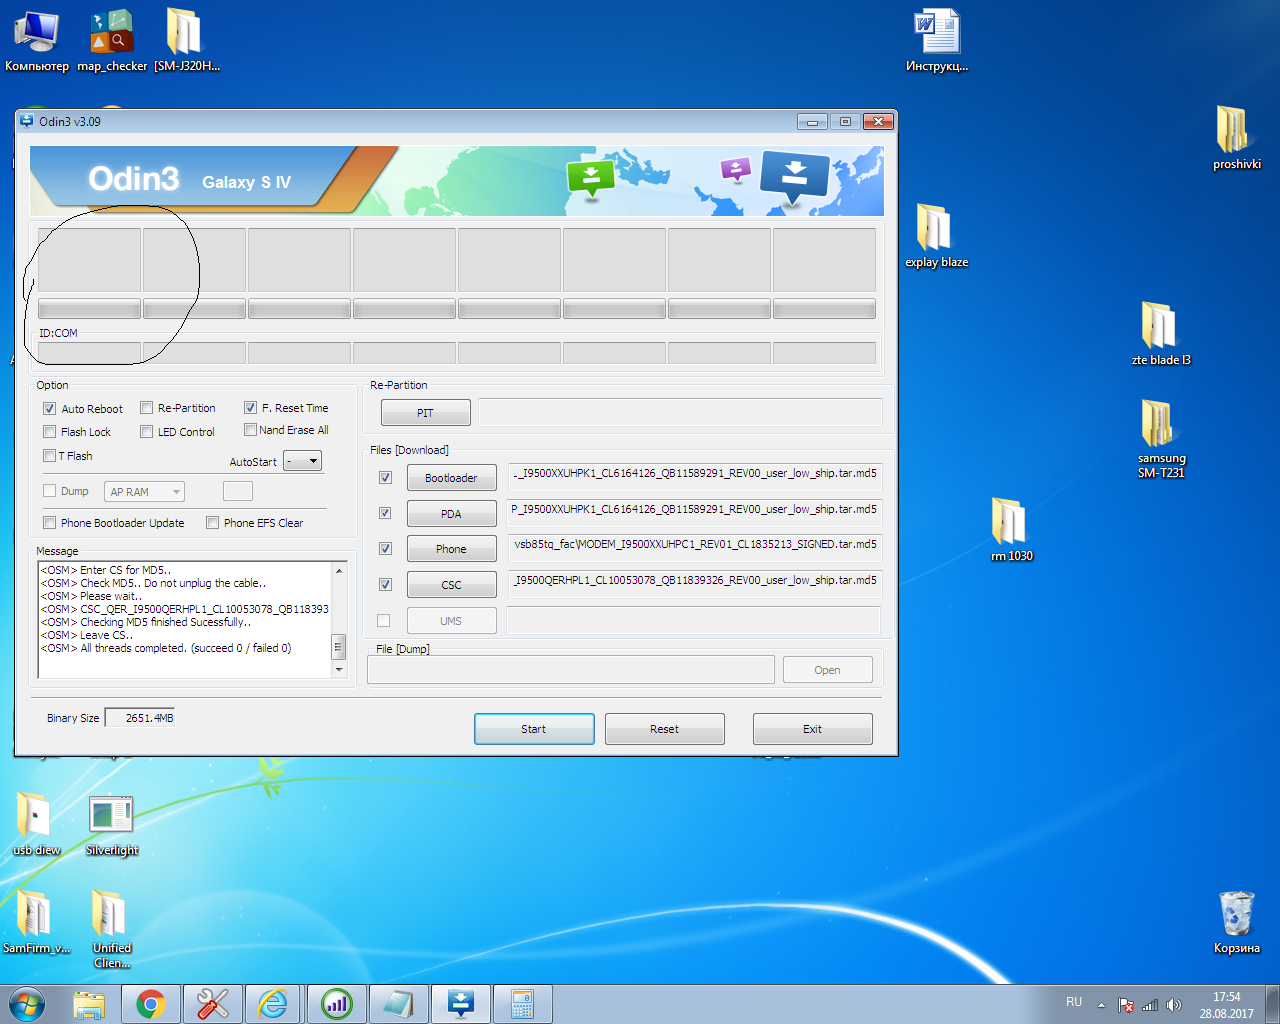Select the Recycle Bin (Корзина) icon
The width and height of the screenshot is (1280, 1024).
click(x=1236, y=920)
